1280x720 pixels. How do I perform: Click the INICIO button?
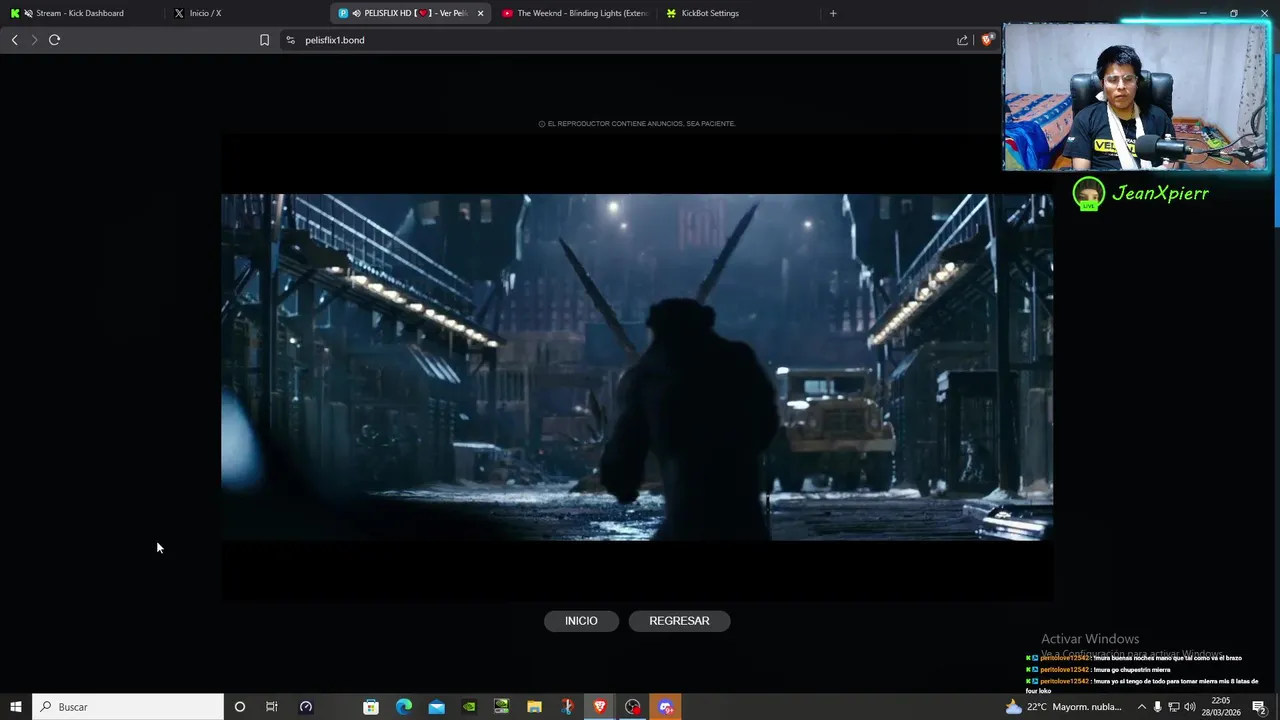[x=581, y=621]
